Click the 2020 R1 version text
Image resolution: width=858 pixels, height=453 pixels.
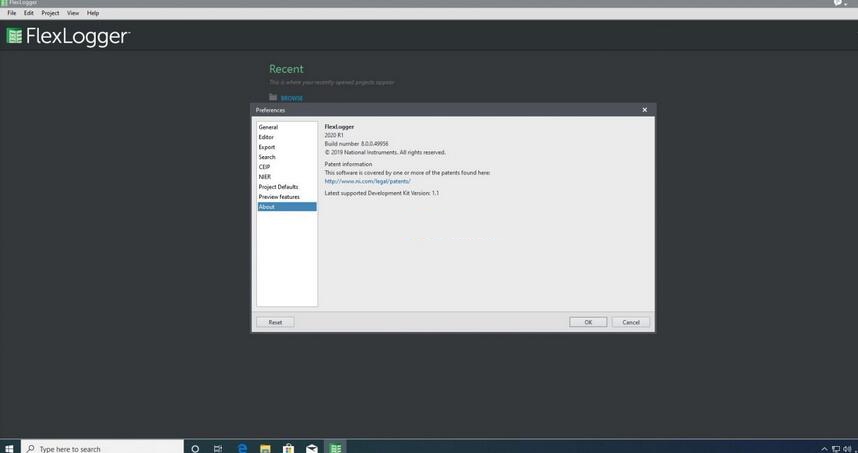click(334, 135)
